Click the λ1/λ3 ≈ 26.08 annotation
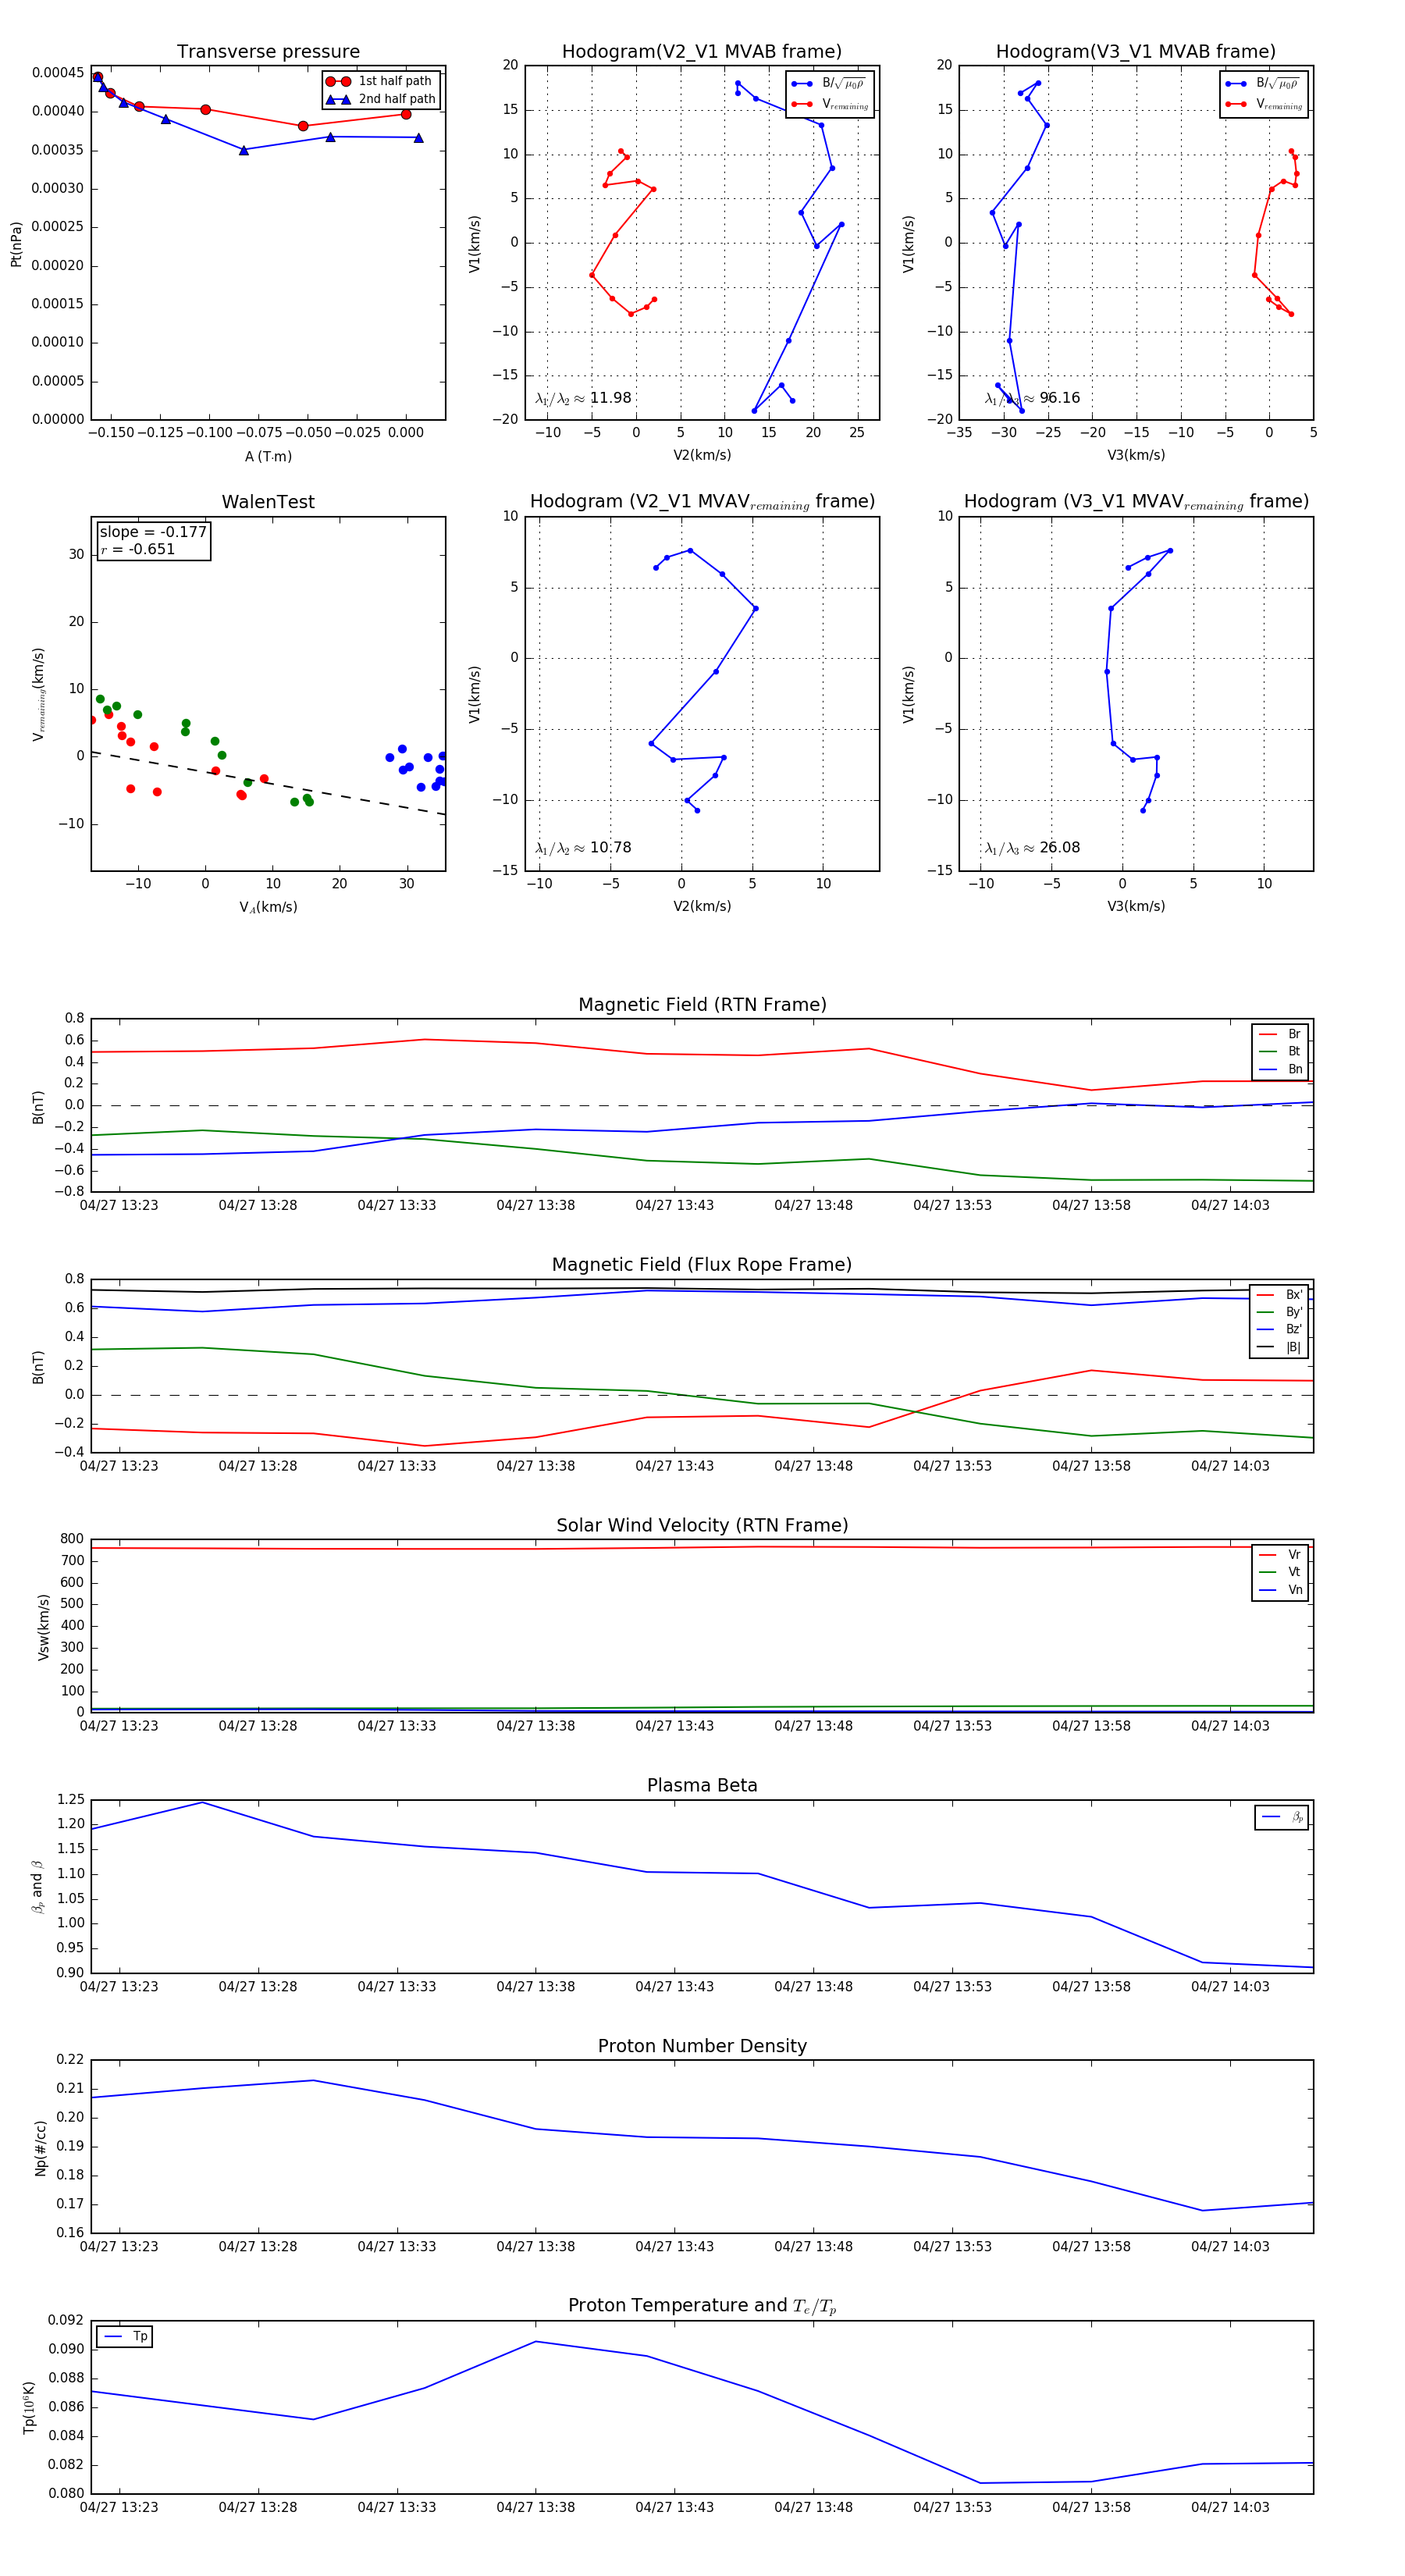The image size is (1405, 2576). tap(1032, 848)
